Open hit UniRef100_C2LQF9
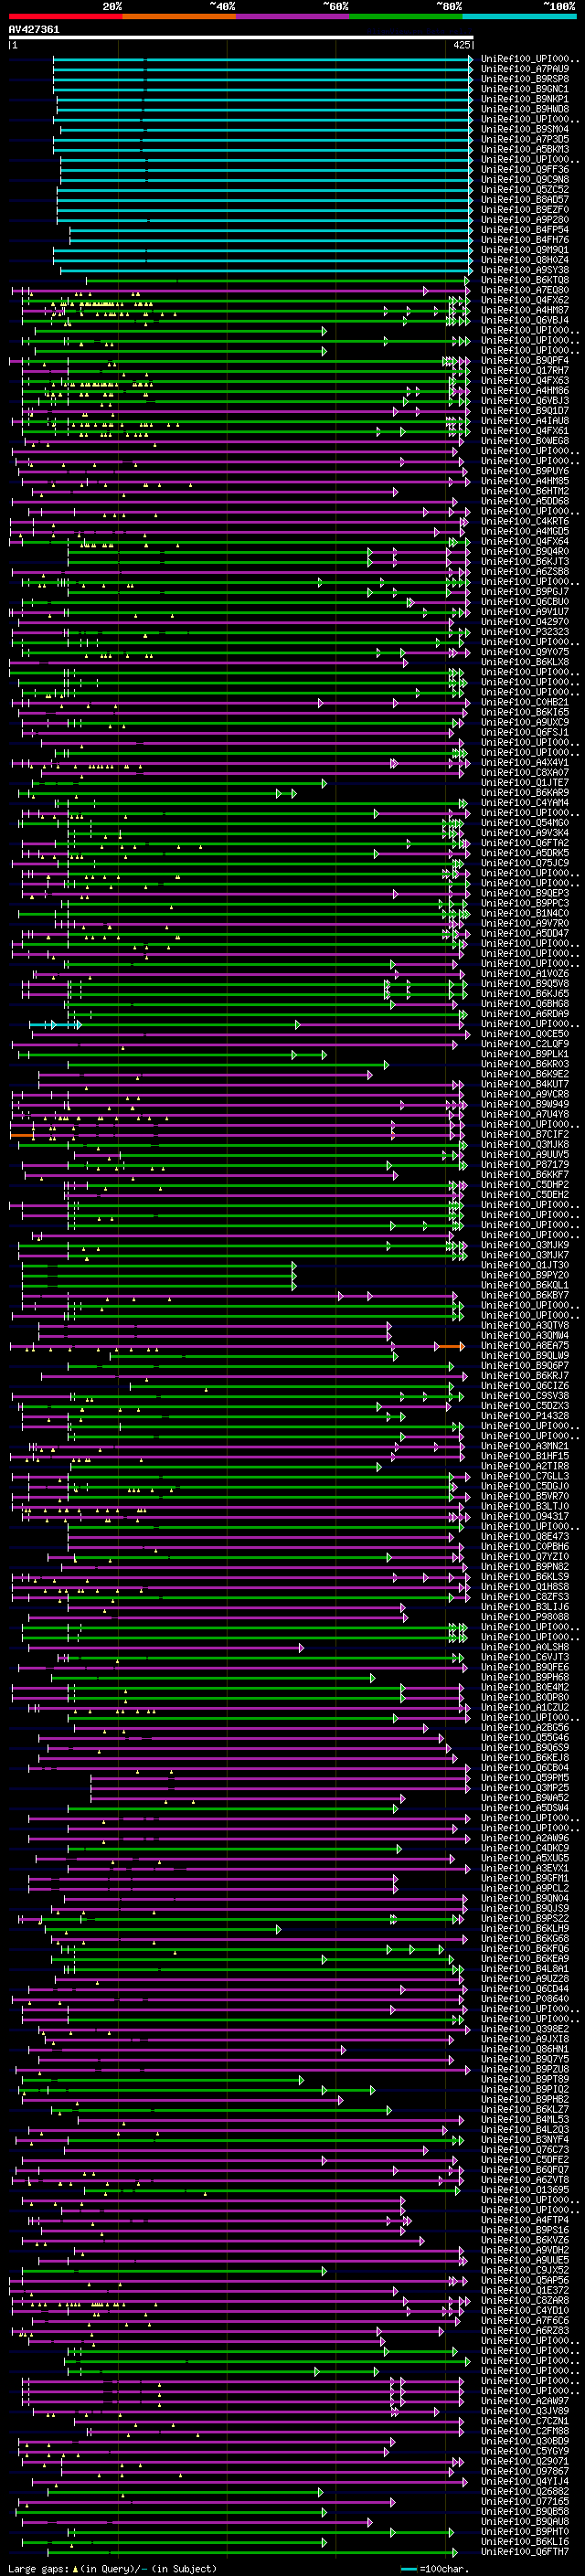585x2576 pixels. (x=525, y=1043)
